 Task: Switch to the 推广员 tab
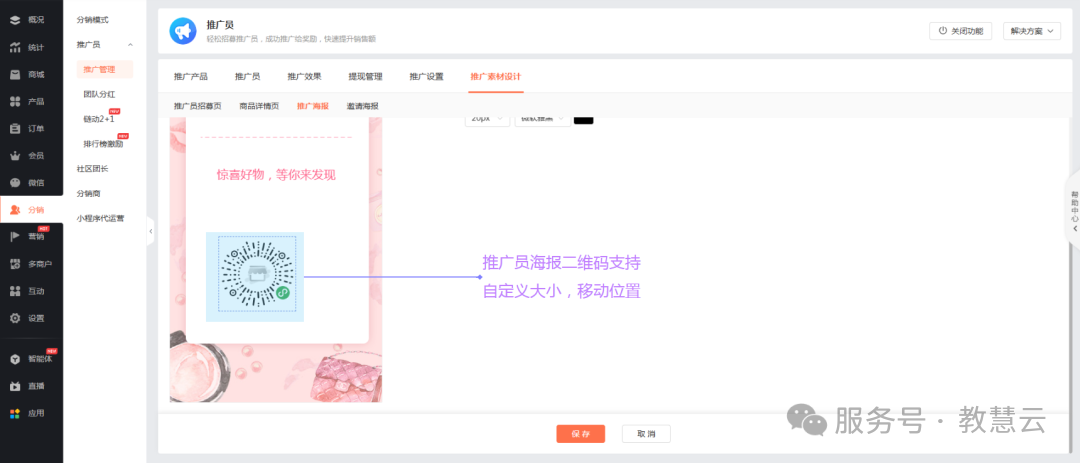coord(247,76)
